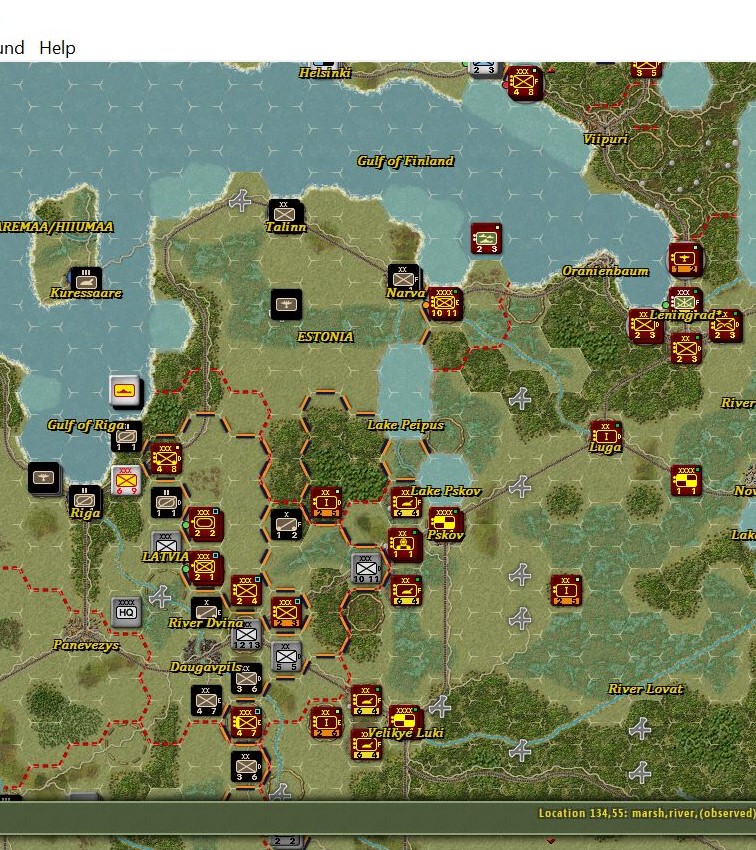Select the Soviet XXX 2 3 counter east of River Dvina

(286, 612)
